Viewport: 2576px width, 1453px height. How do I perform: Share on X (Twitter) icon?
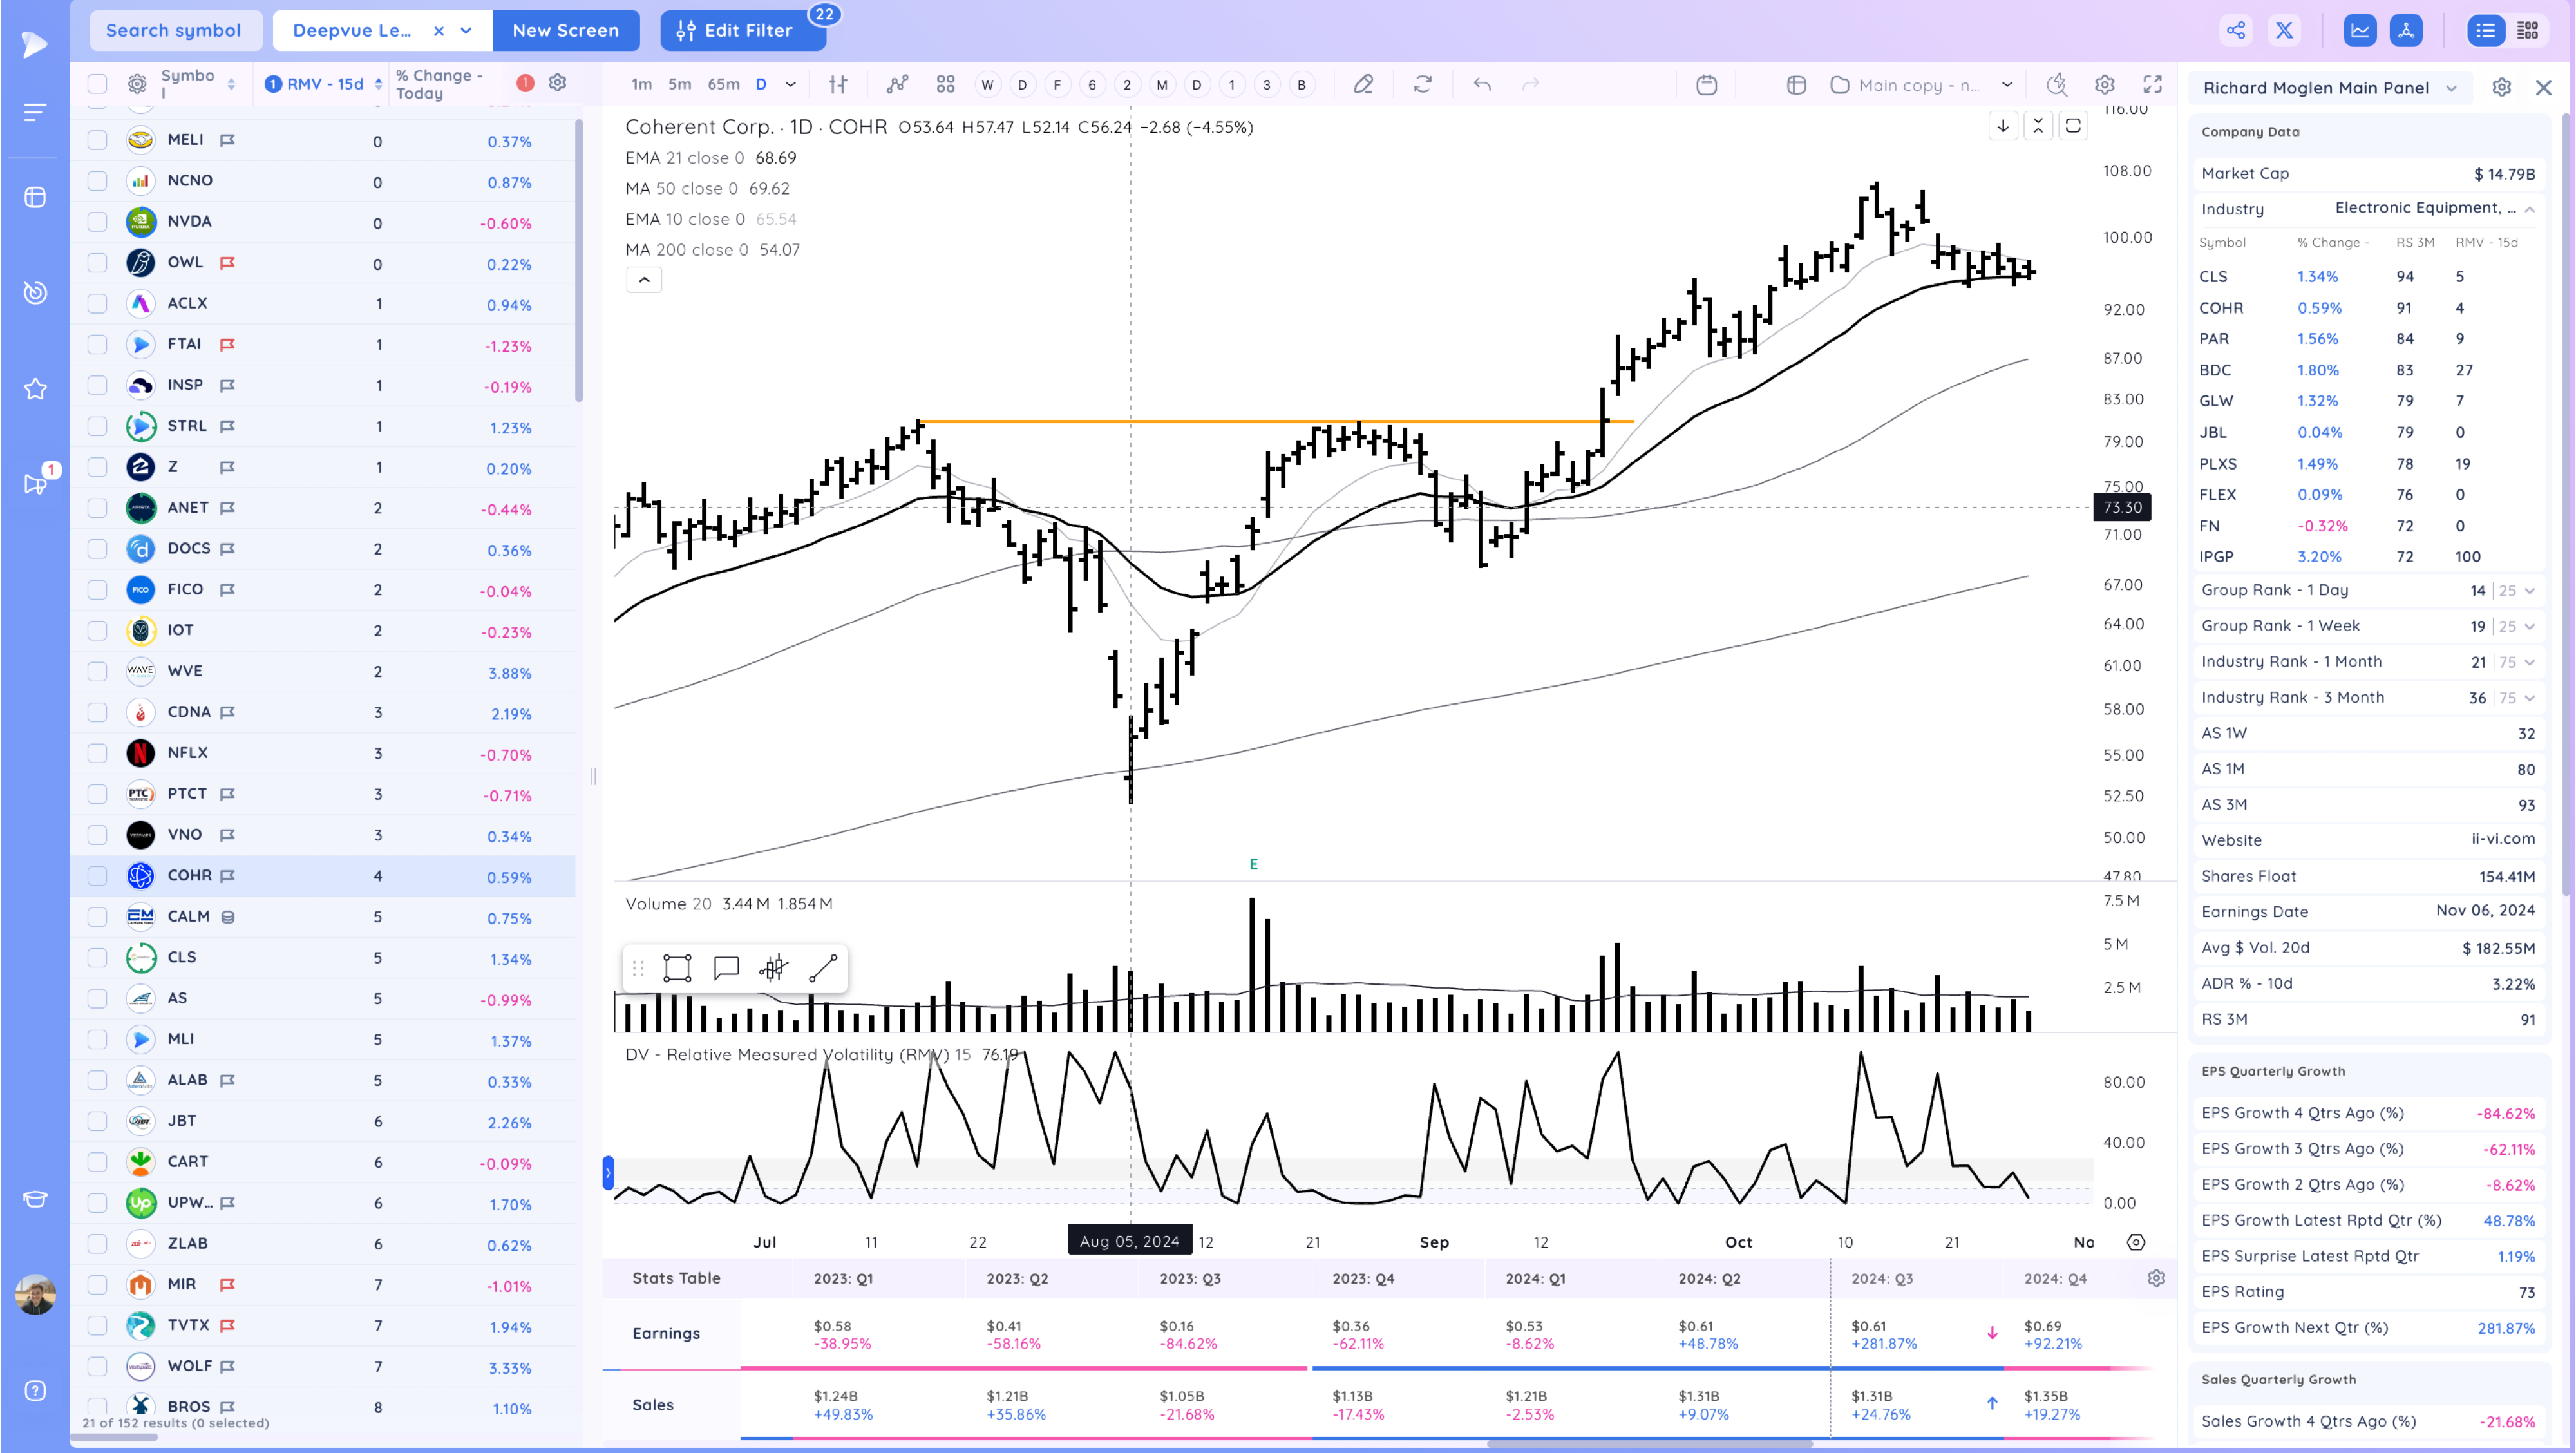2284,30
